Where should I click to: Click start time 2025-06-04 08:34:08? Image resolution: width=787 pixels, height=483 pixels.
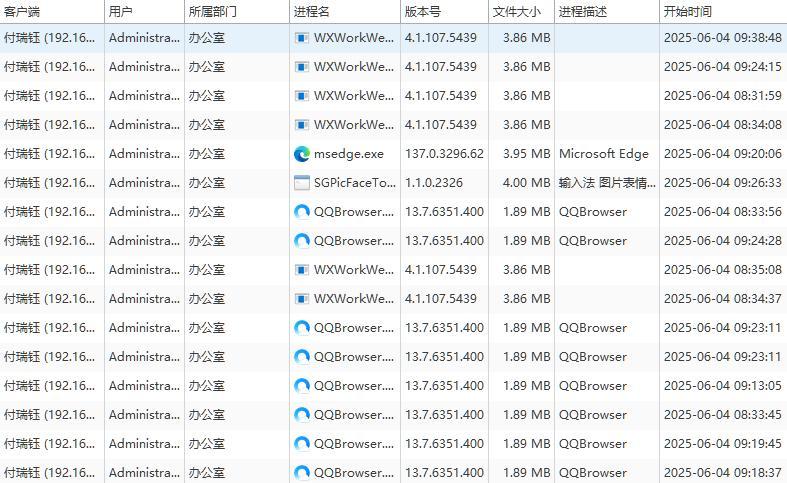pyautogui.click(x=723, y=125)
